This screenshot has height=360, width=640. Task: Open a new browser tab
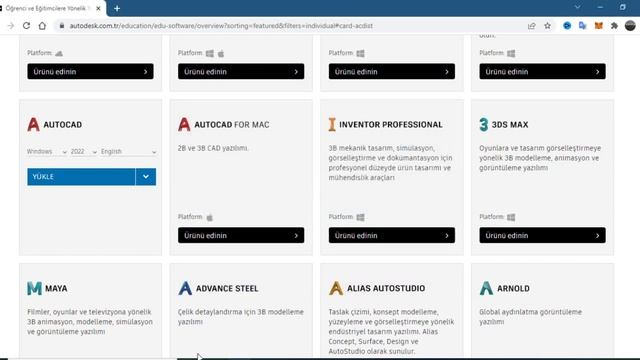pyautogui.click(x=117, y=8)
